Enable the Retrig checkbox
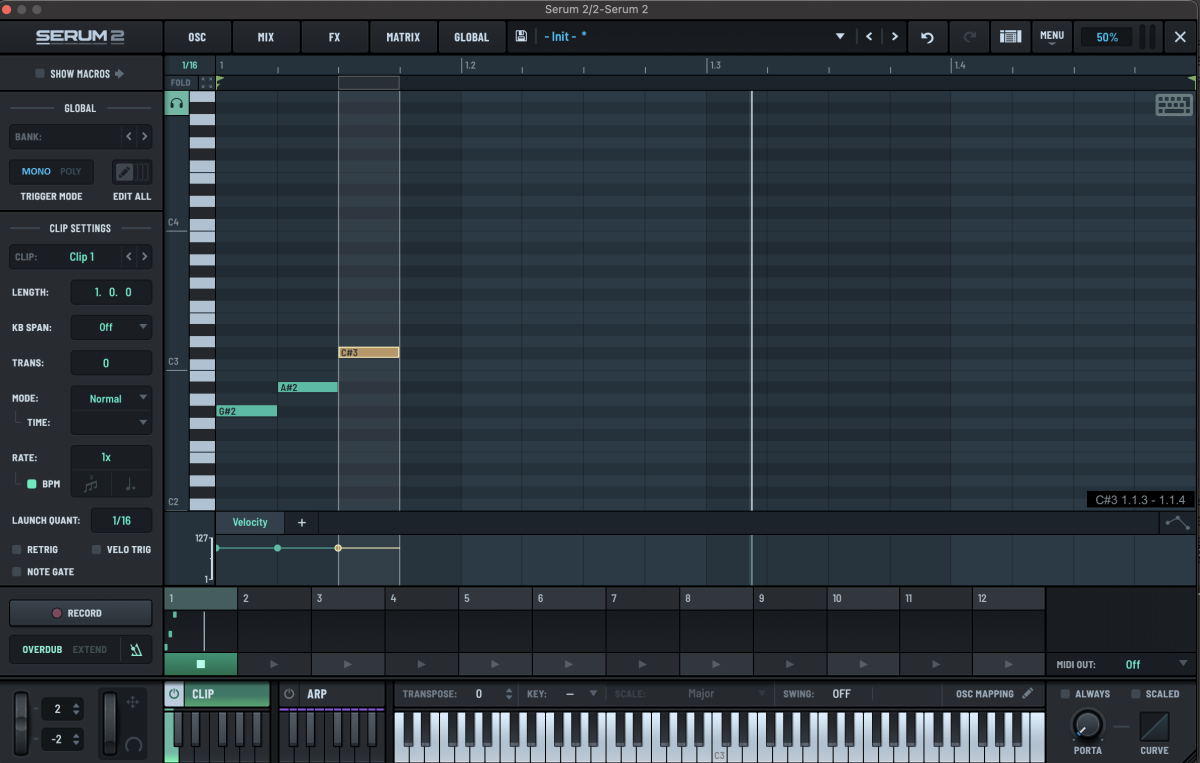 click(17, 550)
